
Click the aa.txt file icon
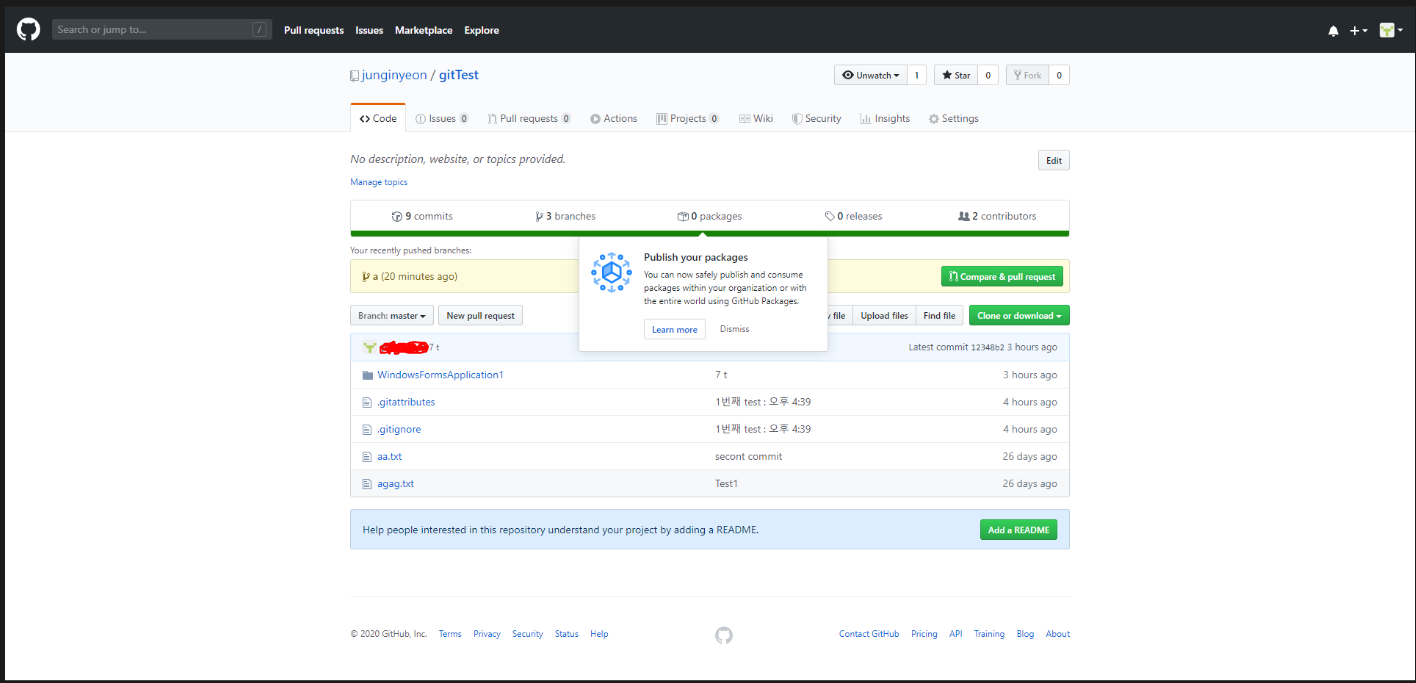click(367, 456)
